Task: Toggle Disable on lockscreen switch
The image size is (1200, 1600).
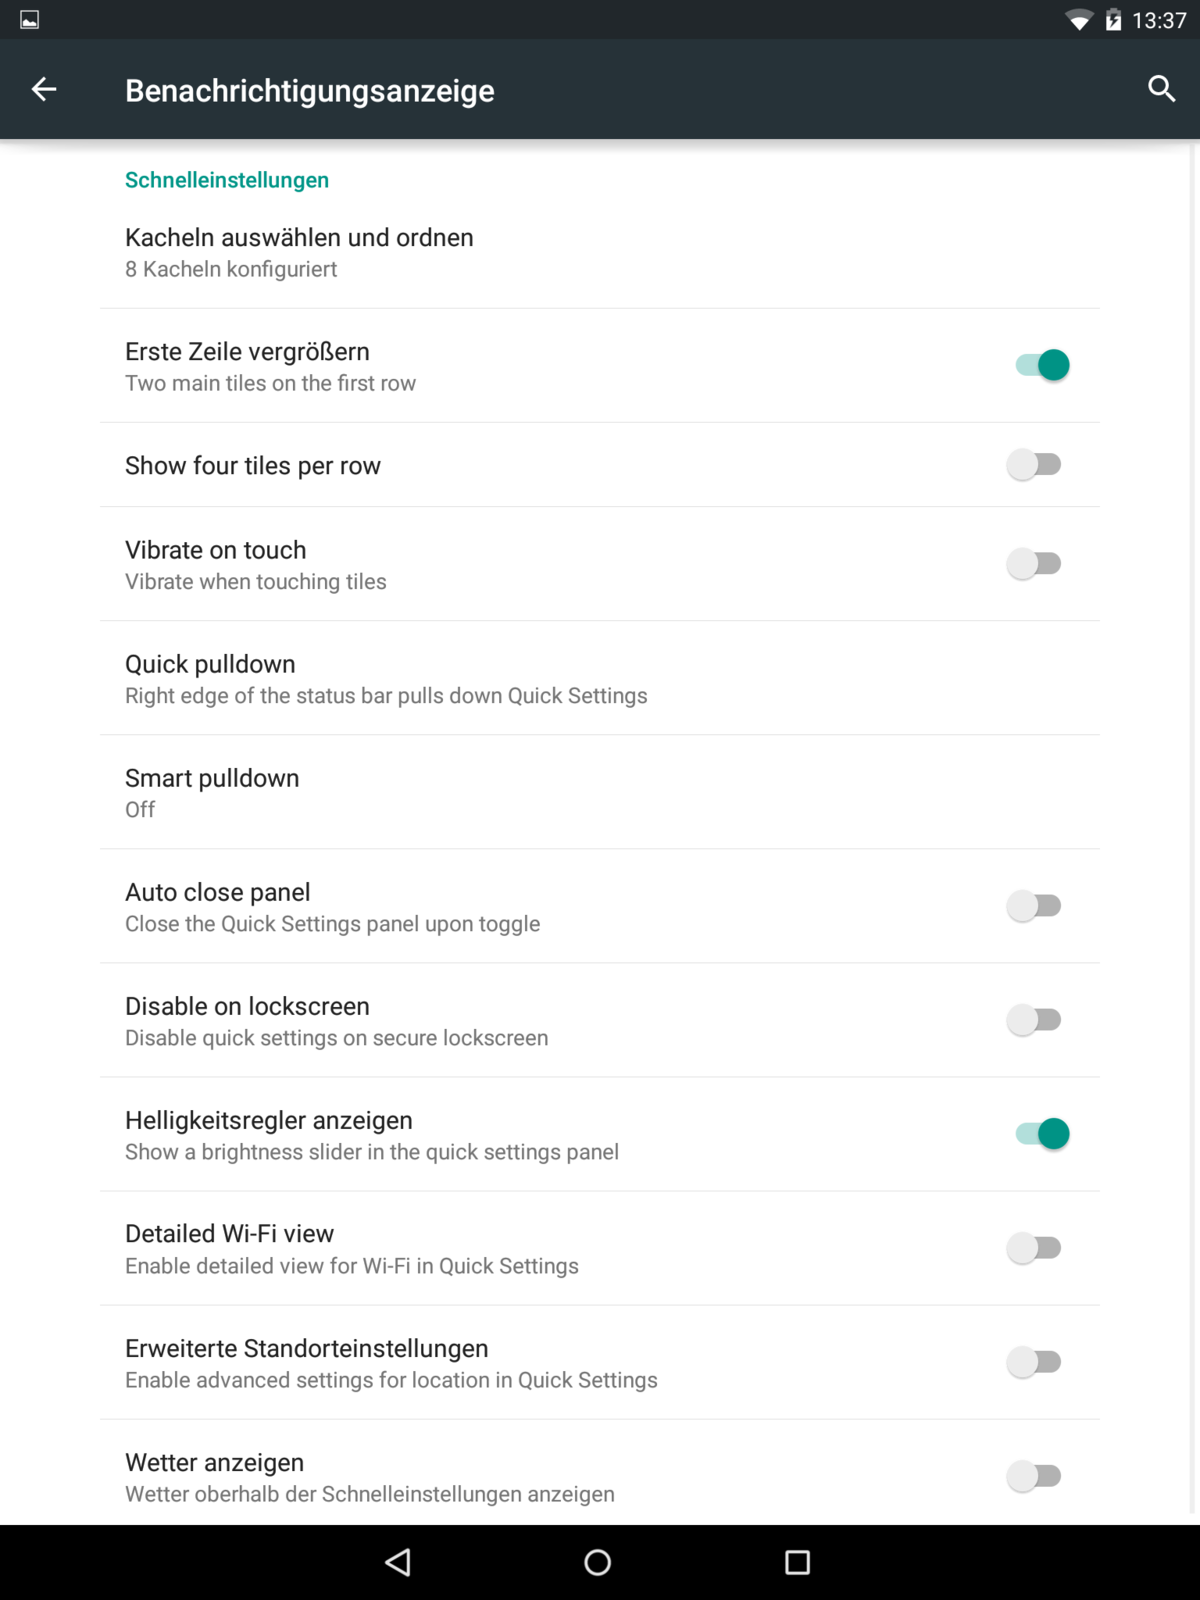Action: click(x=1034, y=1020)
